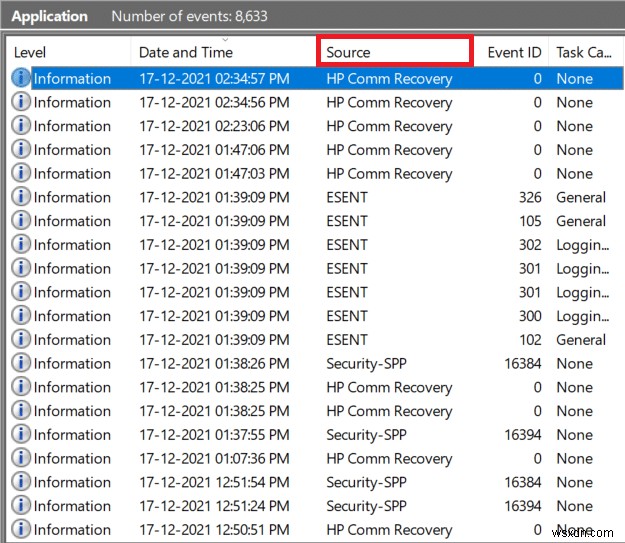
Task: Click info icon of ESENT event 105
Action: pyautogui.click(x=21, y=220)
